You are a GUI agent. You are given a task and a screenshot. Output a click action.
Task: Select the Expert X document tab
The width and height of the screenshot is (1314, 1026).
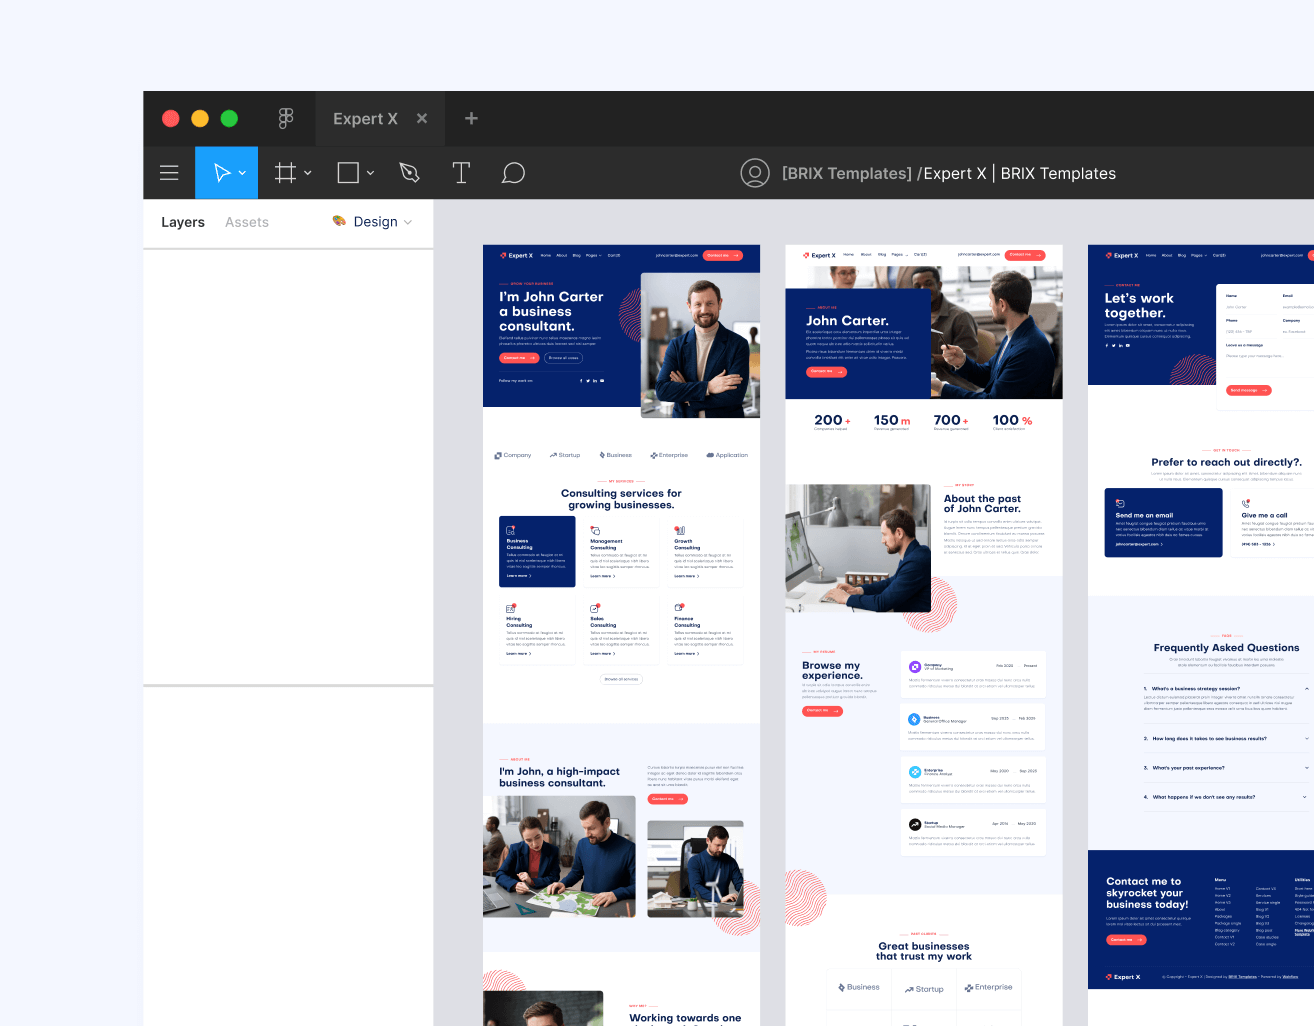[364, 118]
